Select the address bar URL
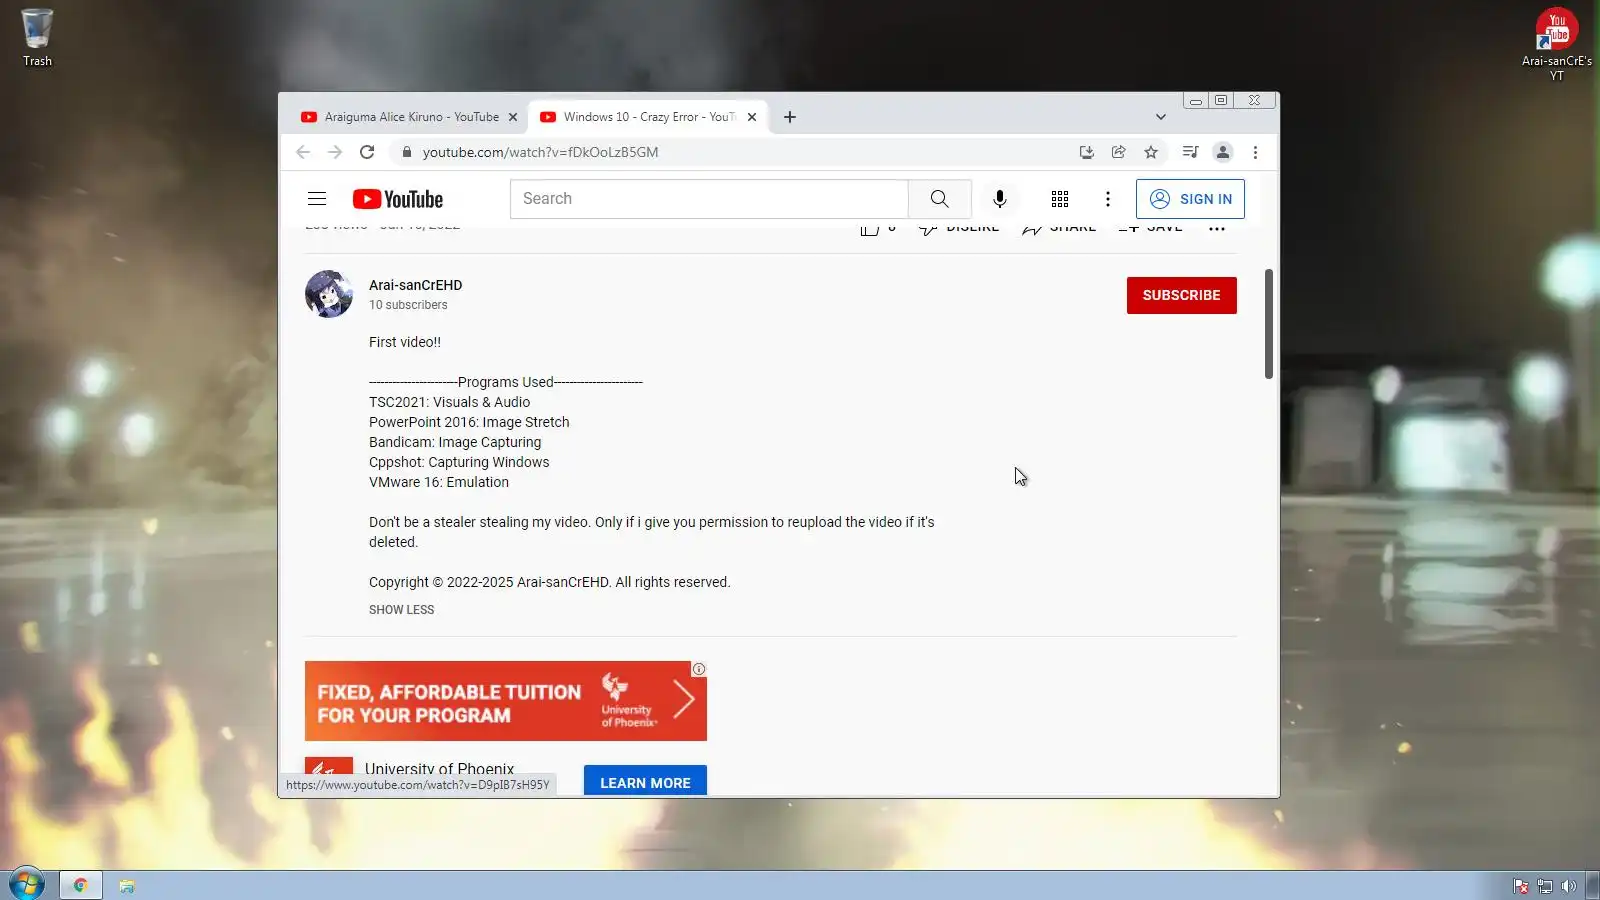The height and width of the screenshot is (900, 1600). tap(540, 152)
